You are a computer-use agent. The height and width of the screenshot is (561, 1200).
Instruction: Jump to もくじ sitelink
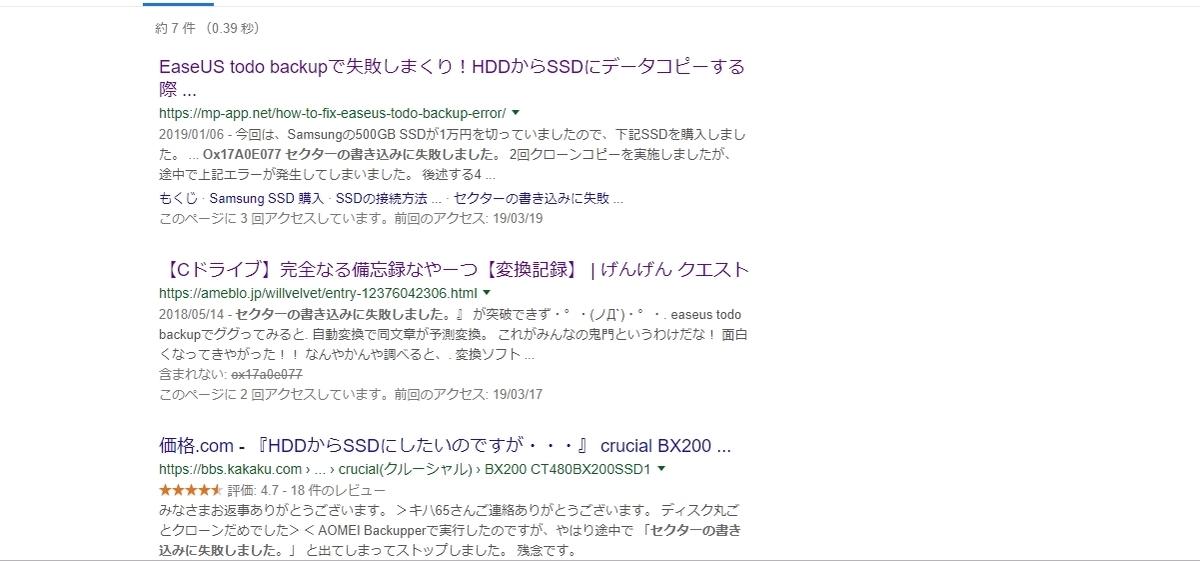178,198
